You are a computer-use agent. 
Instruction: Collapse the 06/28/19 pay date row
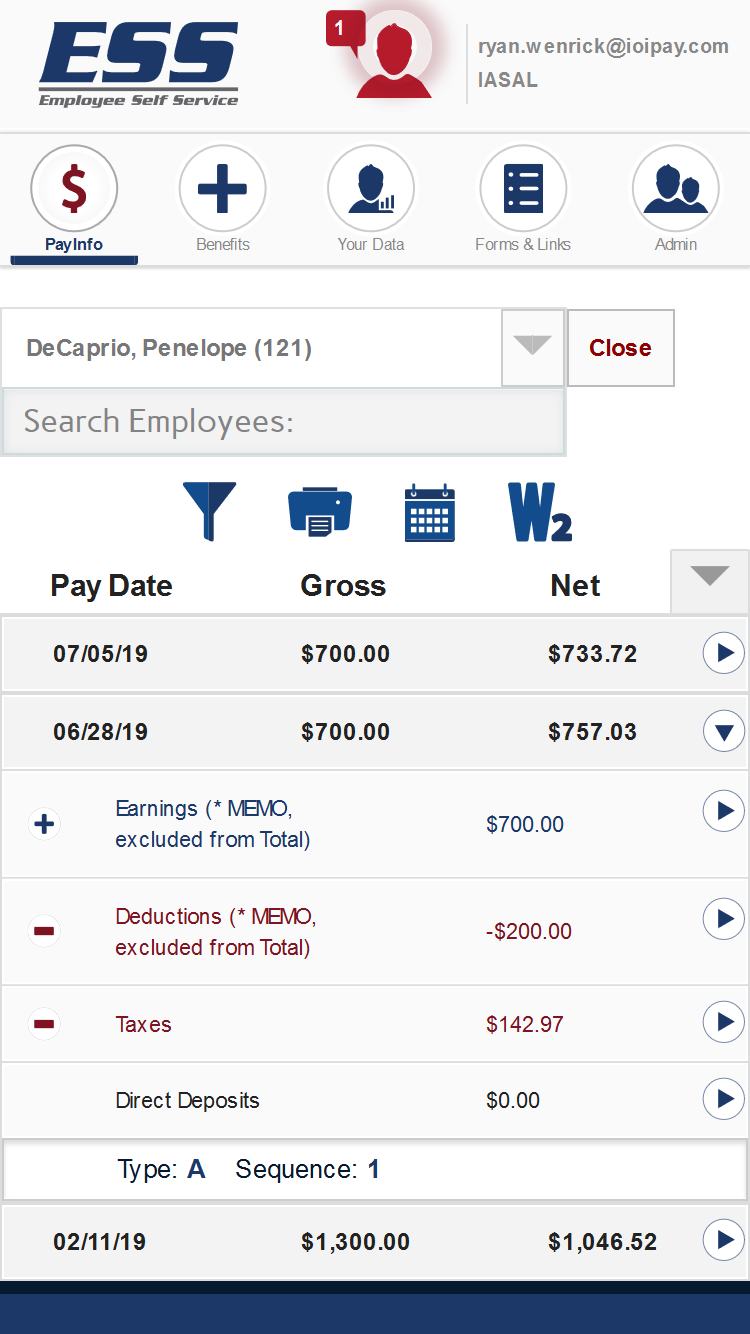(724, 732)
